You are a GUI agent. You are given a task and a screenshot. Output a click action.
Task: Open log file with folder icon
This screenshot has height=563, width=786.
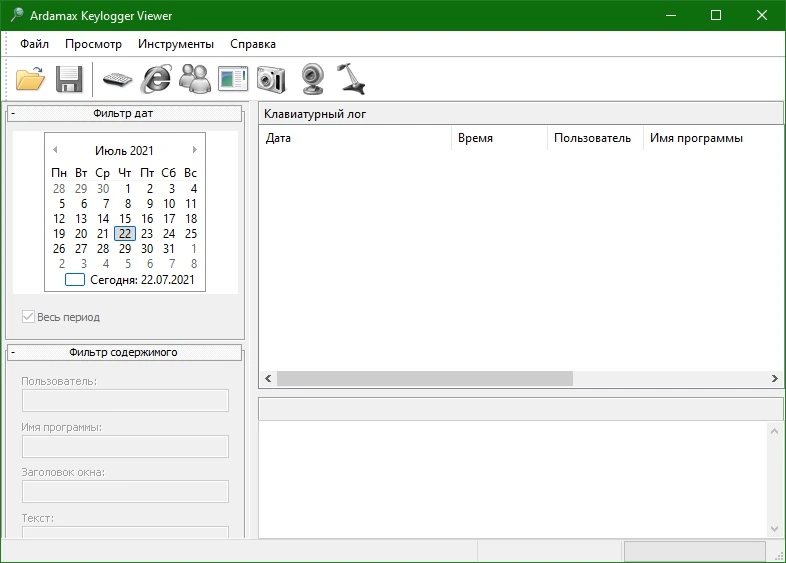pos(30,79)
